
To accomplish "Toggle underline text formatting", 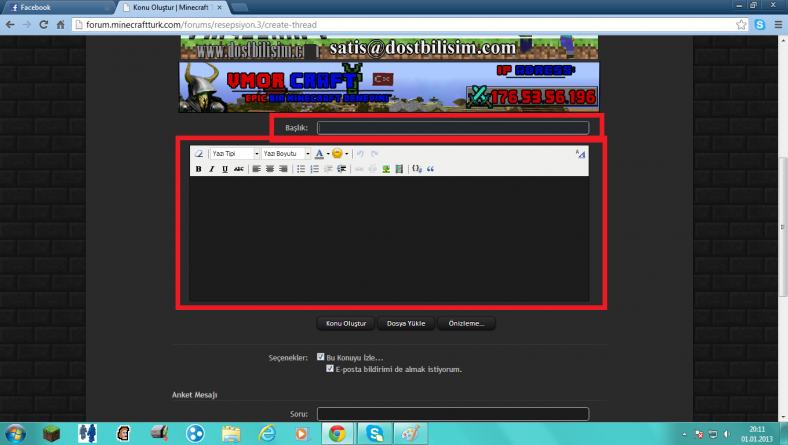I will (225, 169).
